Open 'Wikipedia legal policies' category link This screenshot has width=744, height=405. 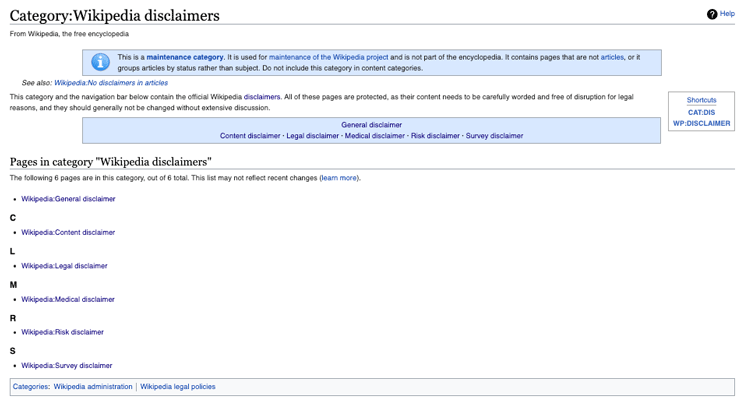click(178, 387)
